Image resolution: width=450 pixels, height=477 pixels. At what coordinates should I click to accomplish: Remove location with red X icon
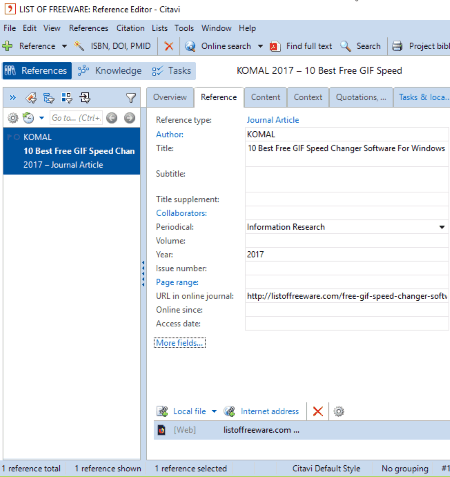pos(318,411)
